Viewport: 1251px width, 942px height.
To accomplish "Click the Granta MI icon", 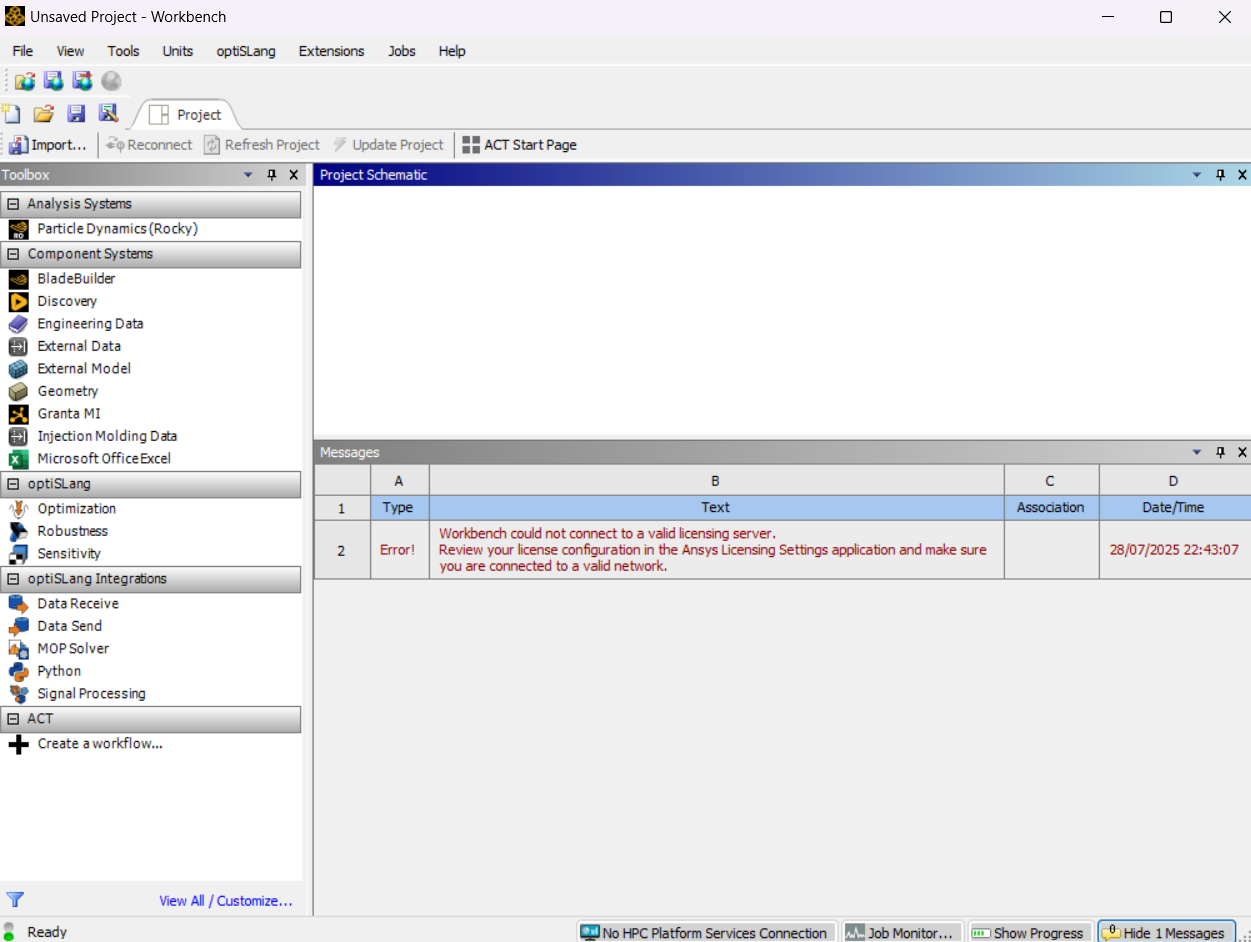I will pos(18,414).
